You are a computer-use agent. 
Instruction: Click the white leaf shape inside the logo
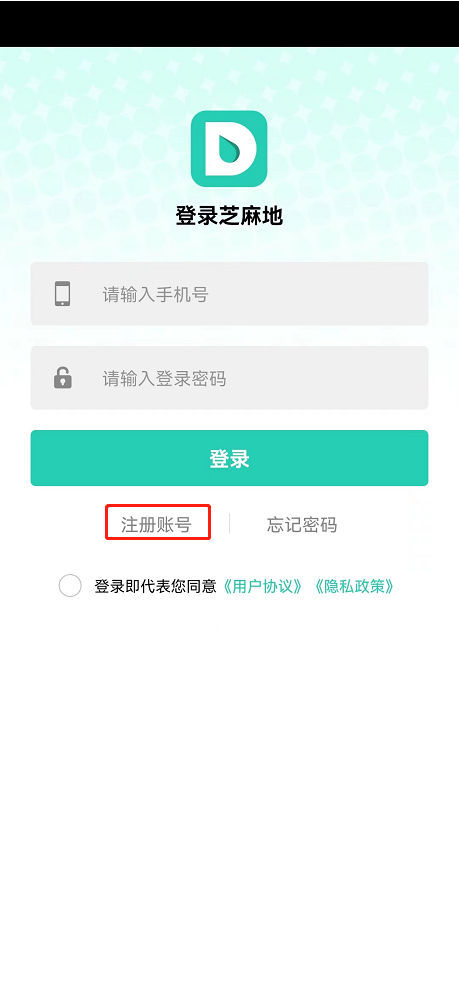229,149
